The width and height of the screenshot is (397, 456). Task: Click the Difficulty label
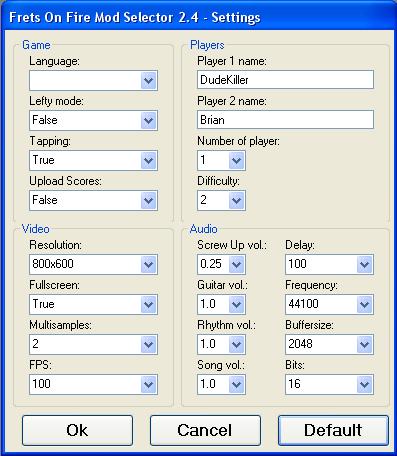pos(218,181)
